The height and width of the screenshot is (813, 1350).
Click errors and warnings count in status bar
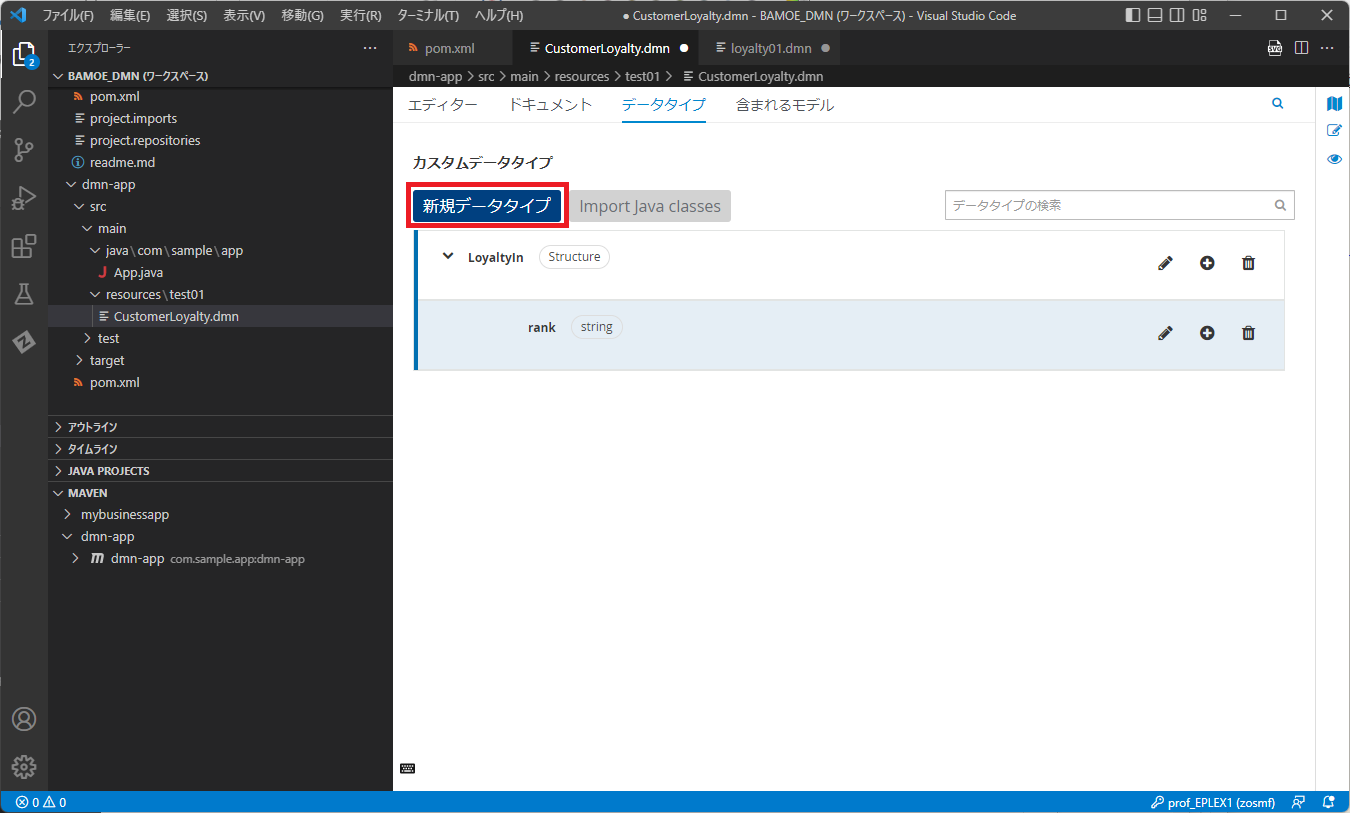[41, 802]
